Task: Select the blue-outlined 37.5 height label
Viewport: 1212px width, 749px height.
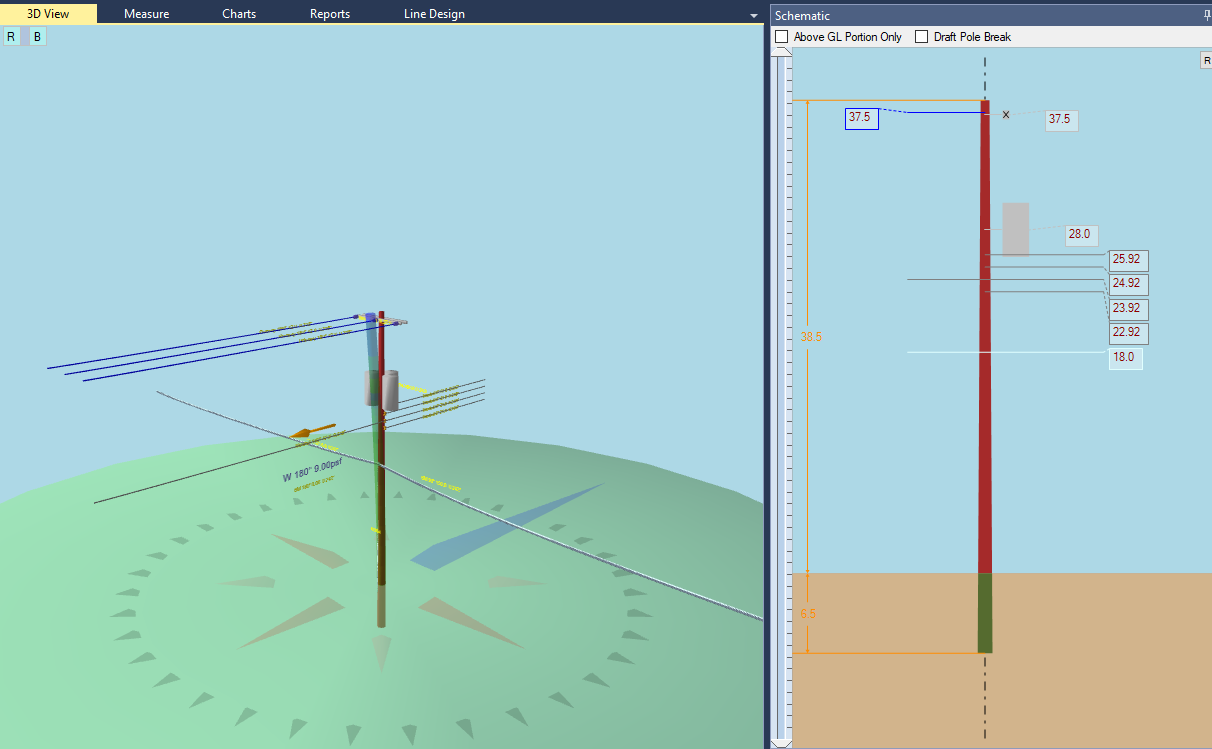Action: click(x=861, y=118)
